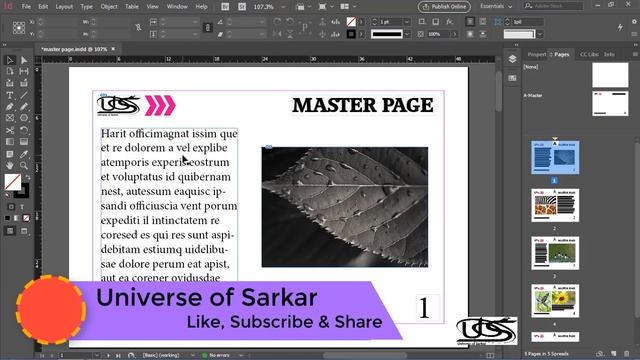Create new page button in Pages panel
Screen dimensions: 640x360
coord(613,353)
